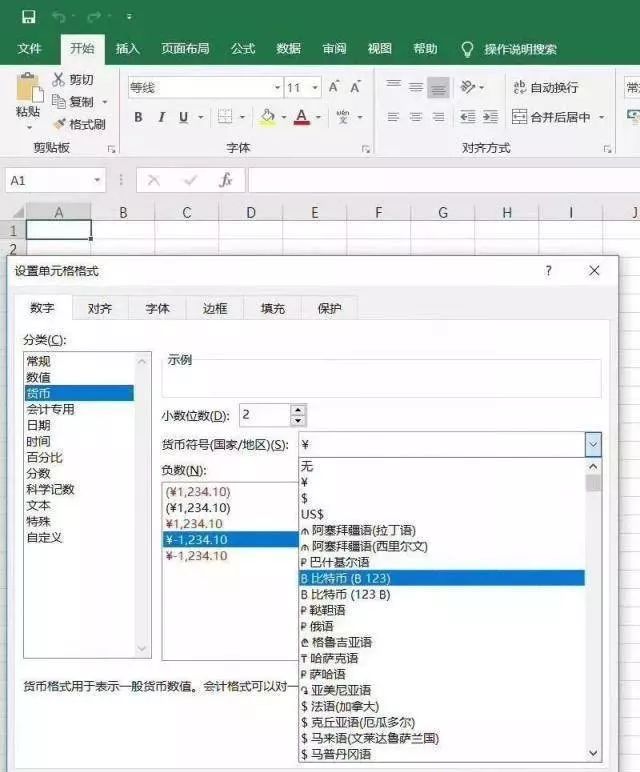Switch to the 审阅 ribbon tab
The image size is (640, 772).
click(x=334, y=48)
